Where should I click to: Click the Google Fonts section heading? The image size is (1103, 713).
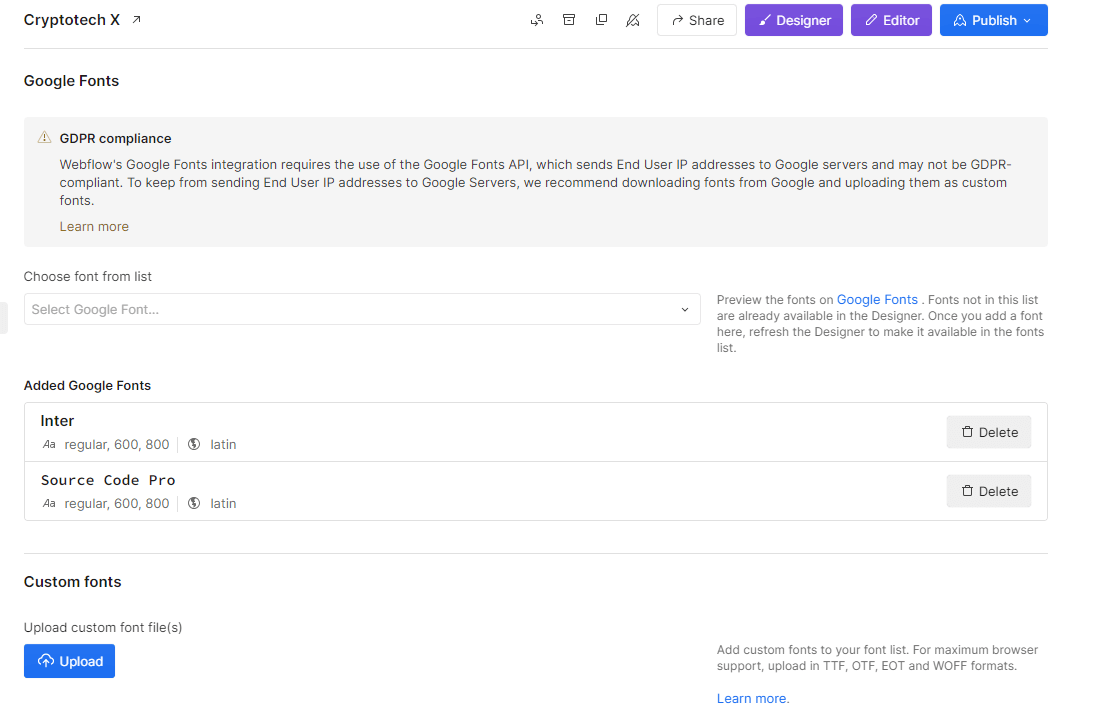point(71,81)
